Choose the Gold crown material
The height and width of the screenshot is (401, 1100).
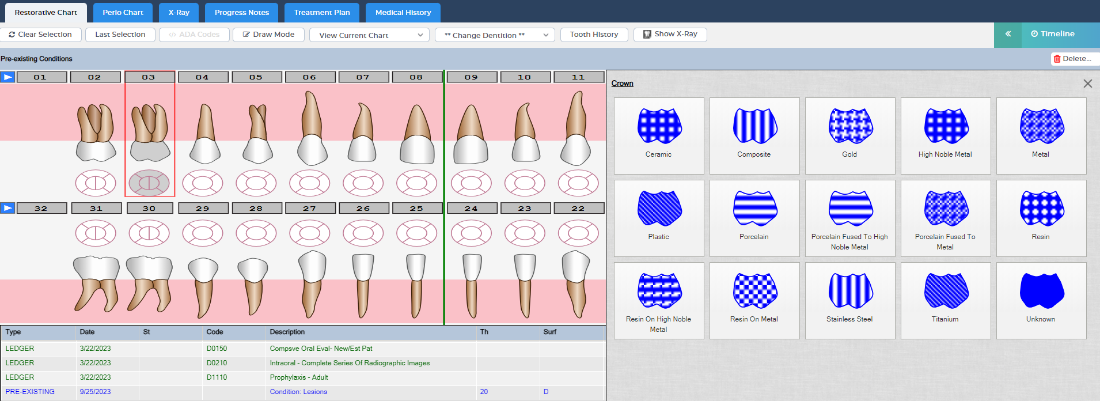pos(850,135)
